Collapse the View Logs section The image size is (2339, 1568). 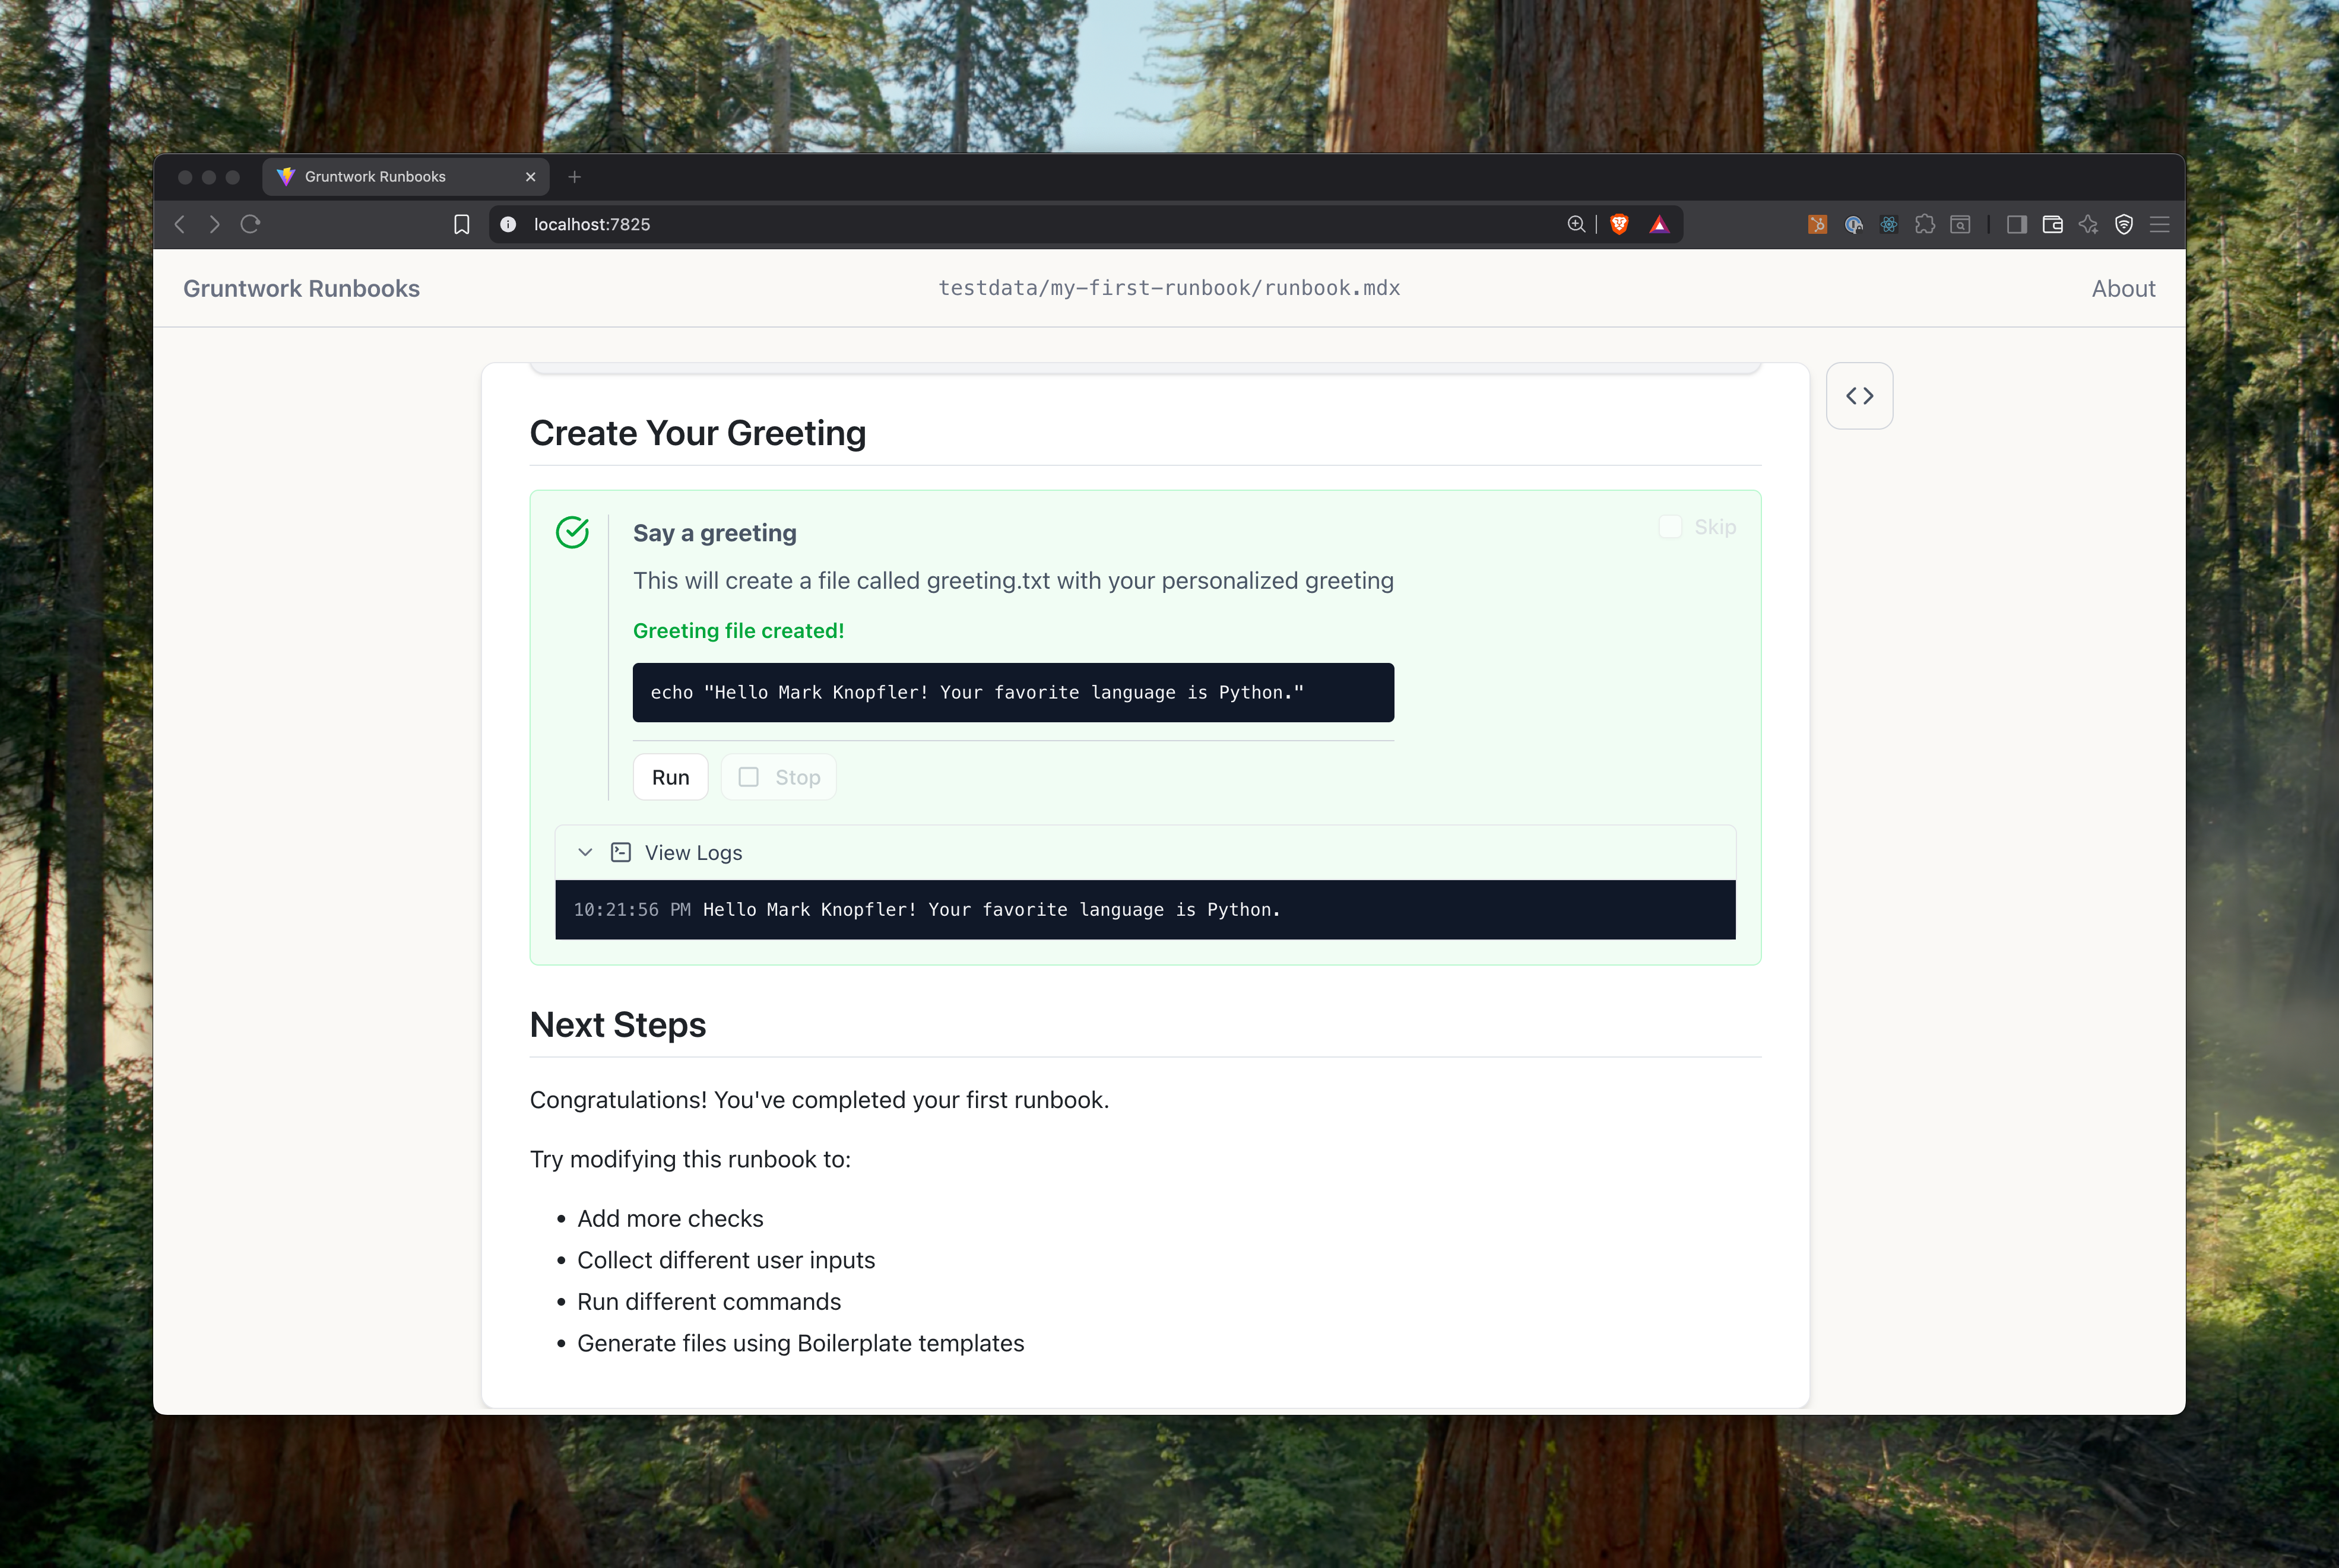pos(585,852)
